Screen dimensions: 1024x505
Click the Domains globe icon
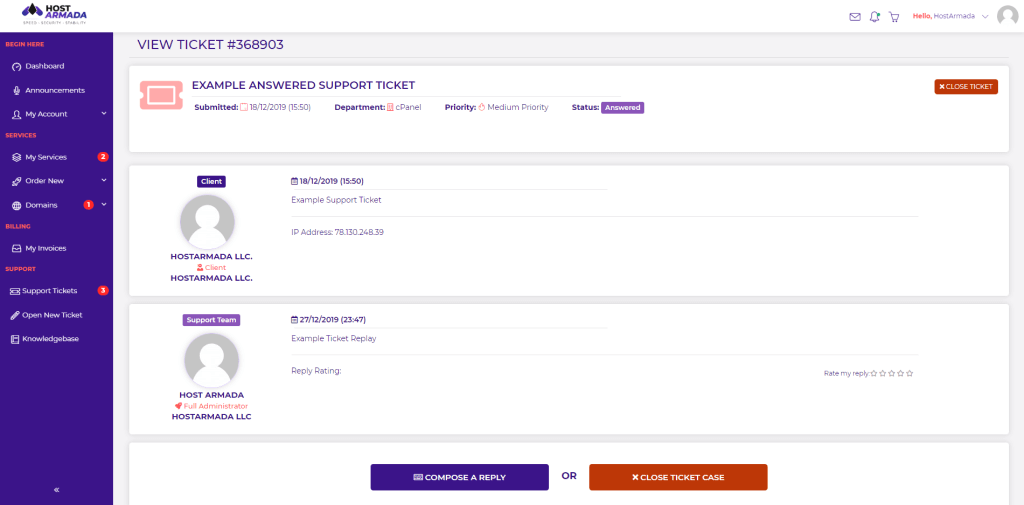coord(16,205)
